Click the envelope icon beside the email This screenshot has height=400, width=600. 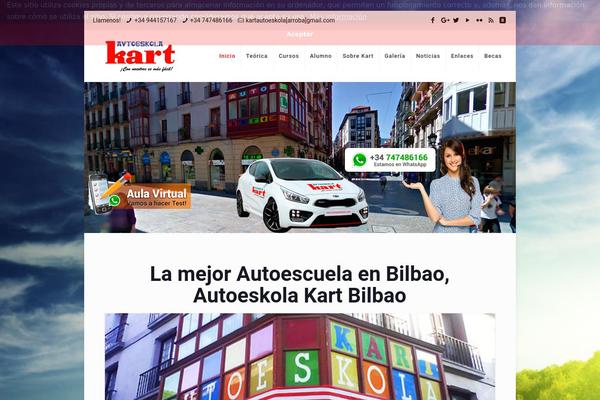(240, 20)
